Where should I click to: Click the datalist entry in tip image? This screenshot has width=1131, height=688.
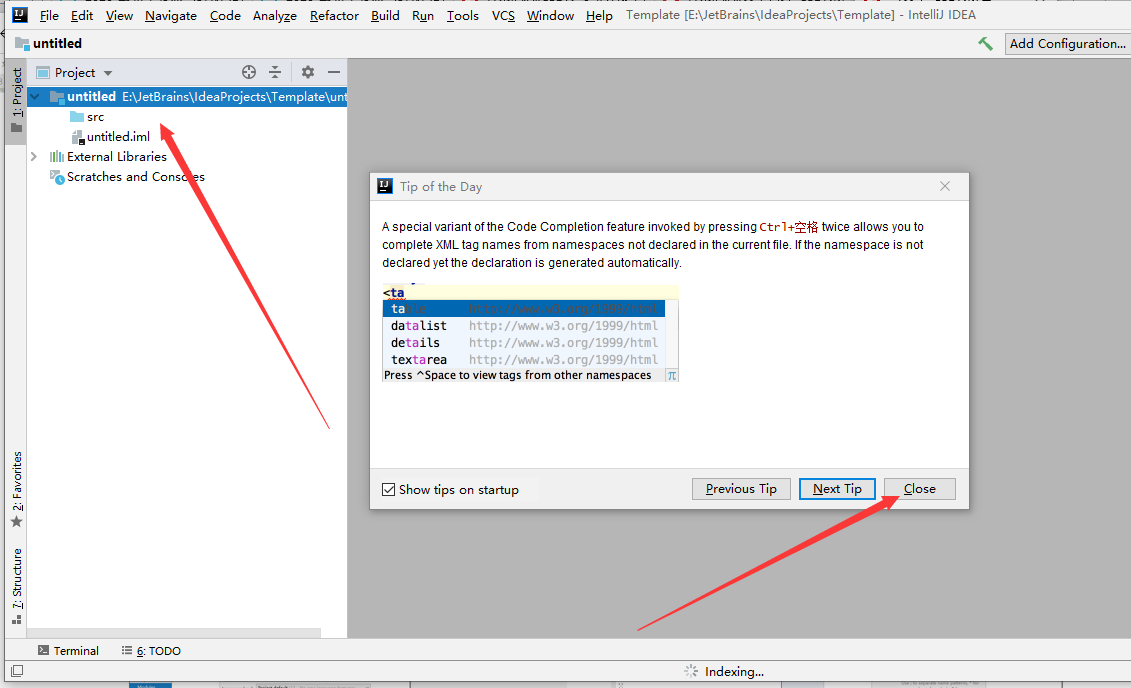click(418, 326)
